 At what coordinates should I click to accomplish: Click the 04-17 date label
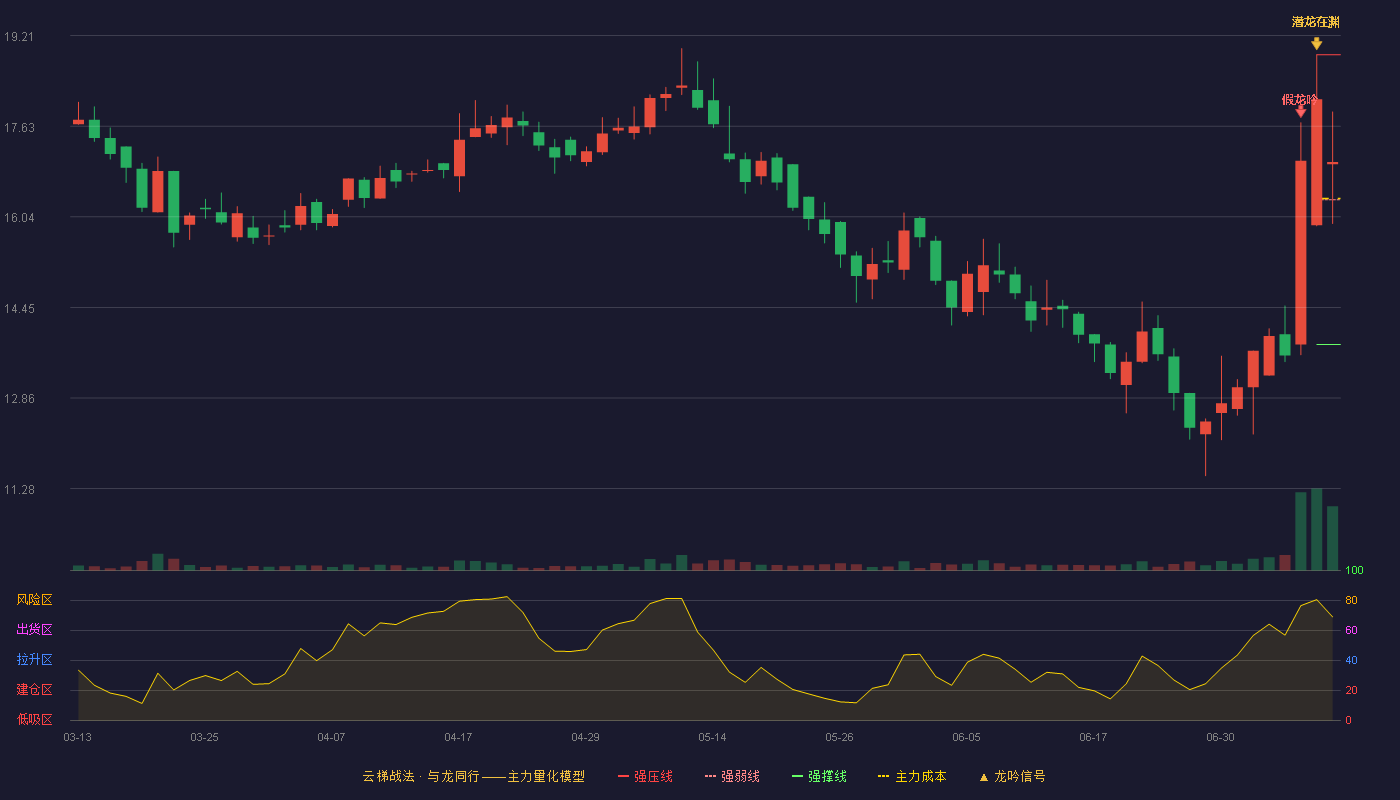click(x=458, y=737)
